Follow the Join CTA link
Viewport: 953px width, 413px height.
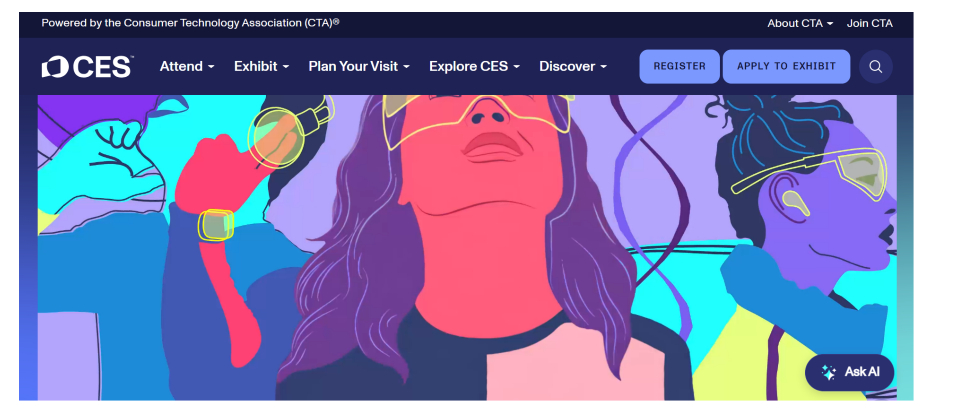870,24
